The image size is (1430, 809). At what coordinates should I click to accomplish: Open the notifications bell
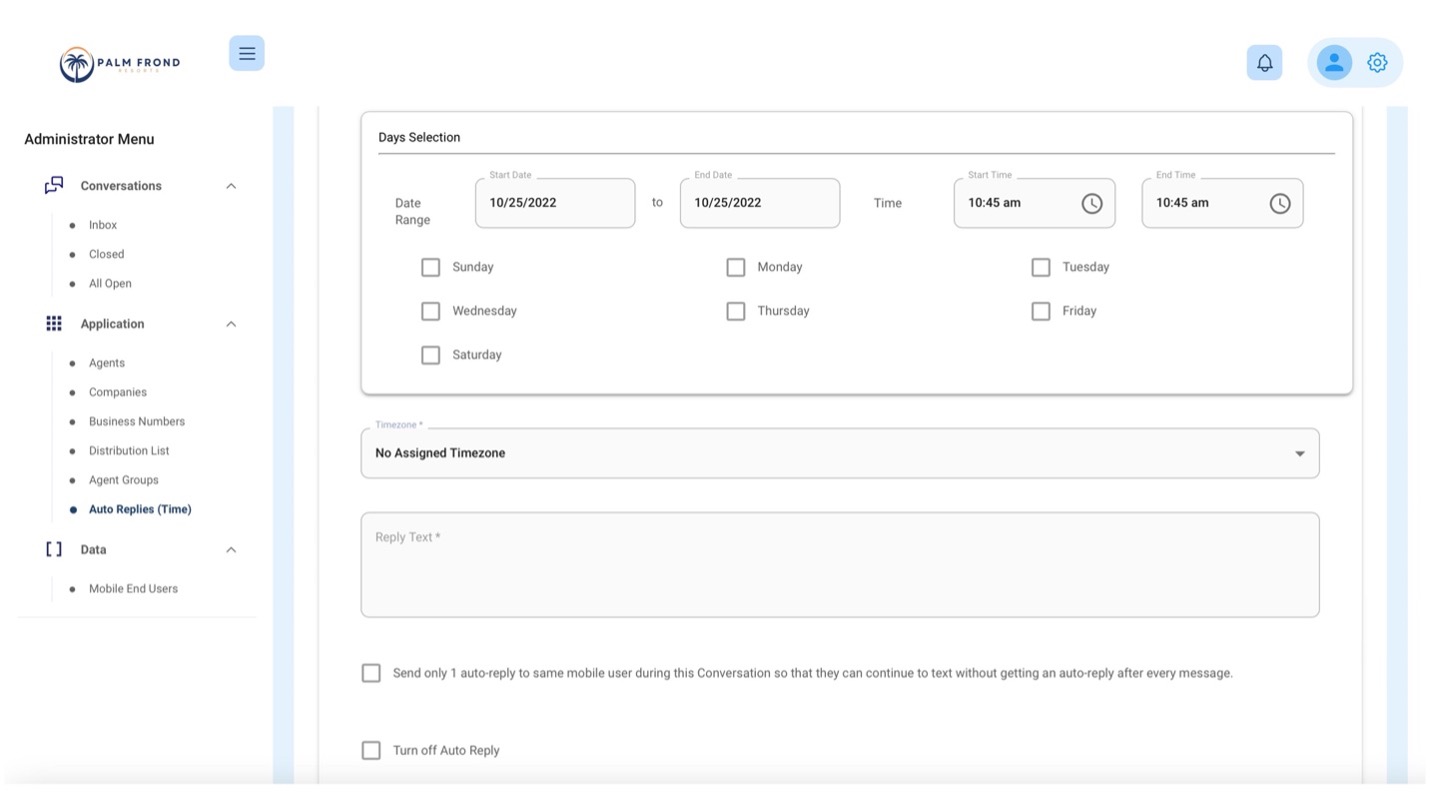(1264, 63)
